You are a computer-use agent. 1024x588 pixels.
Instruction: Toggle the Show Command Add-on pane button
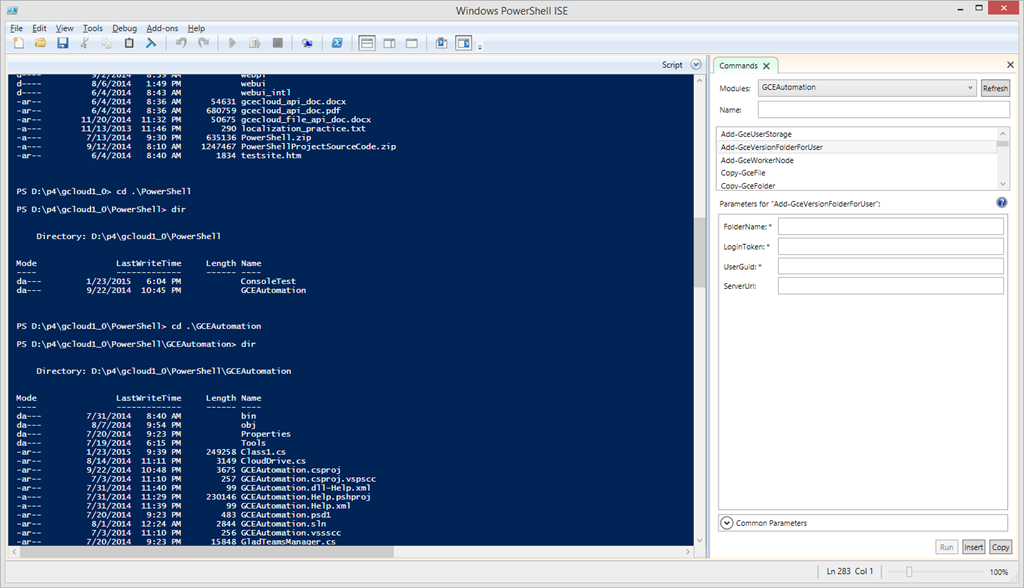click(464, 44)
